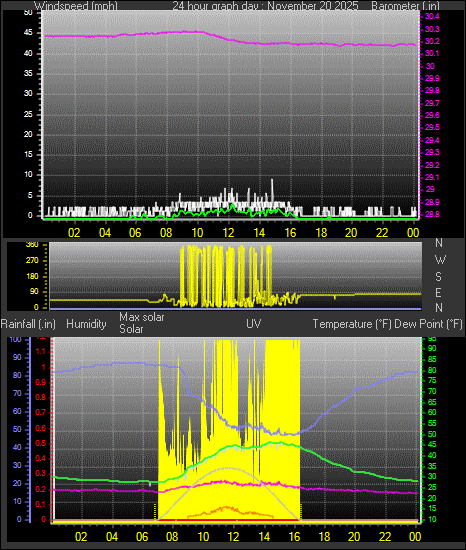Image resolution: width=466 pixels, height=550 pixels.
Task: Select hour 08 below the bottom chart
Action: point(172,537)
